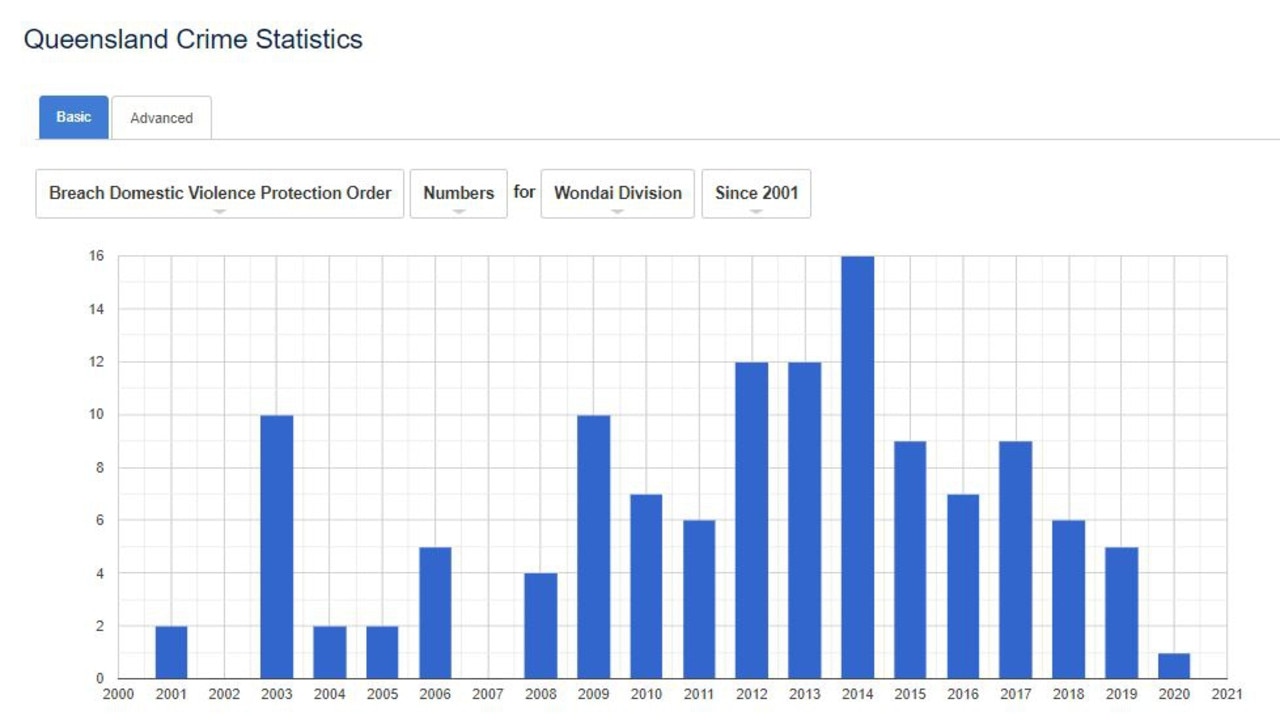Select the 2012 bar in chart
Viewport: 1280px width, 720px height.
752,521
